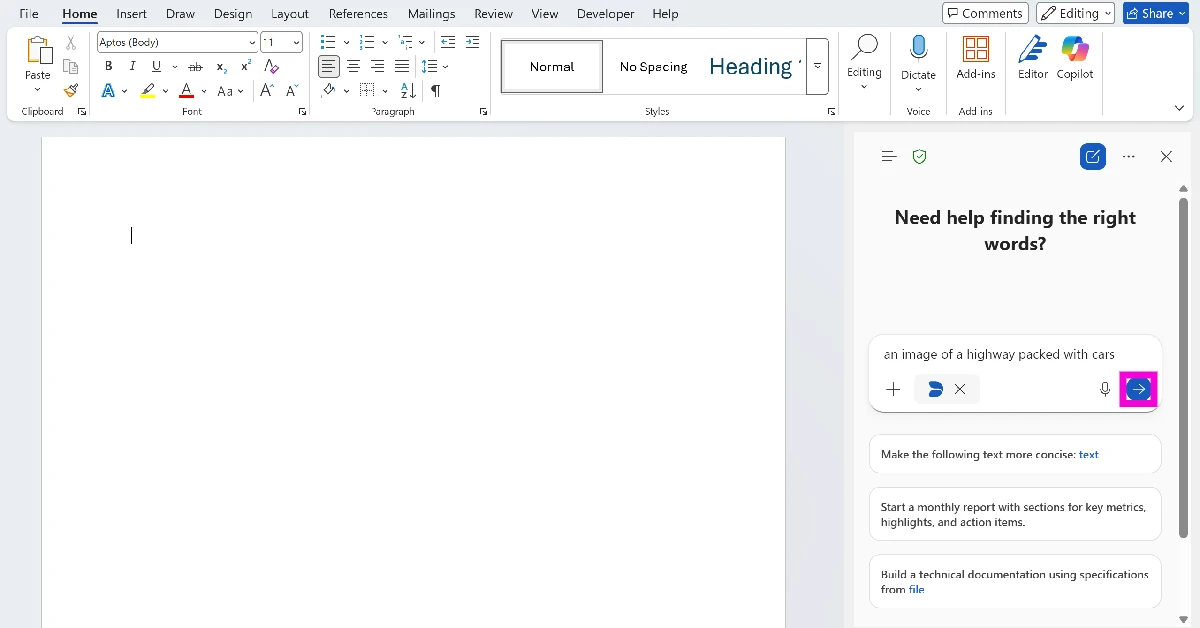
Task: Start Dictate voice input
Action: (x=918, y=57)
